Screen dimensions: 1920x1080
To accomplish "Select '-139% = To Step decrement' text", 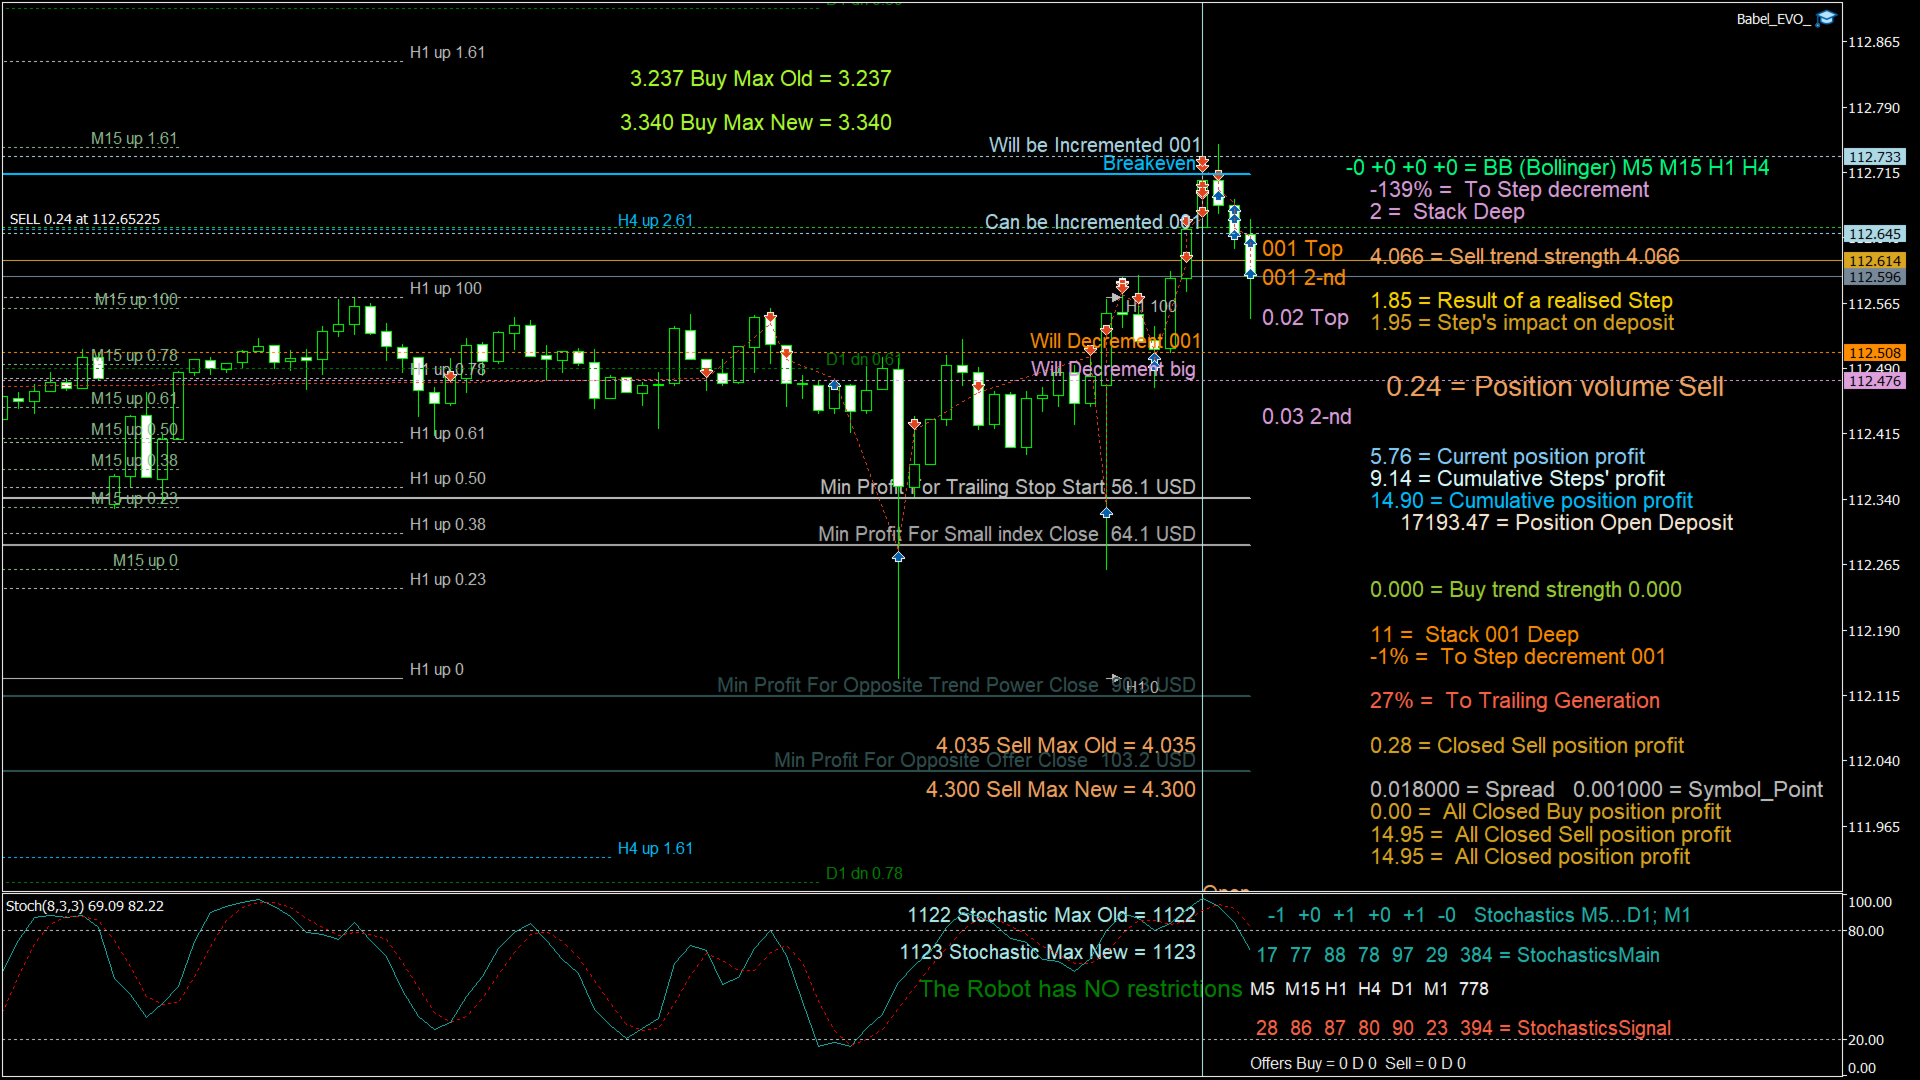I will coord(1509,189).
